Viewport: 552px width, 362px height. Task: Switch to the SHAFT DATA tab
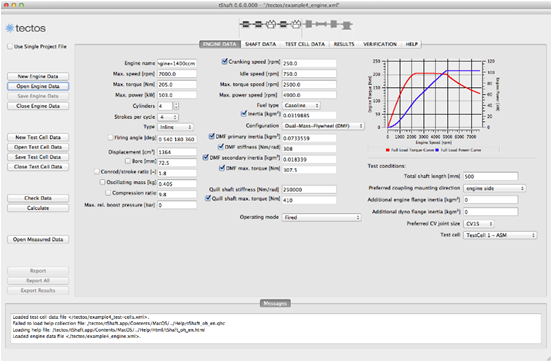[x=261, y=44]
